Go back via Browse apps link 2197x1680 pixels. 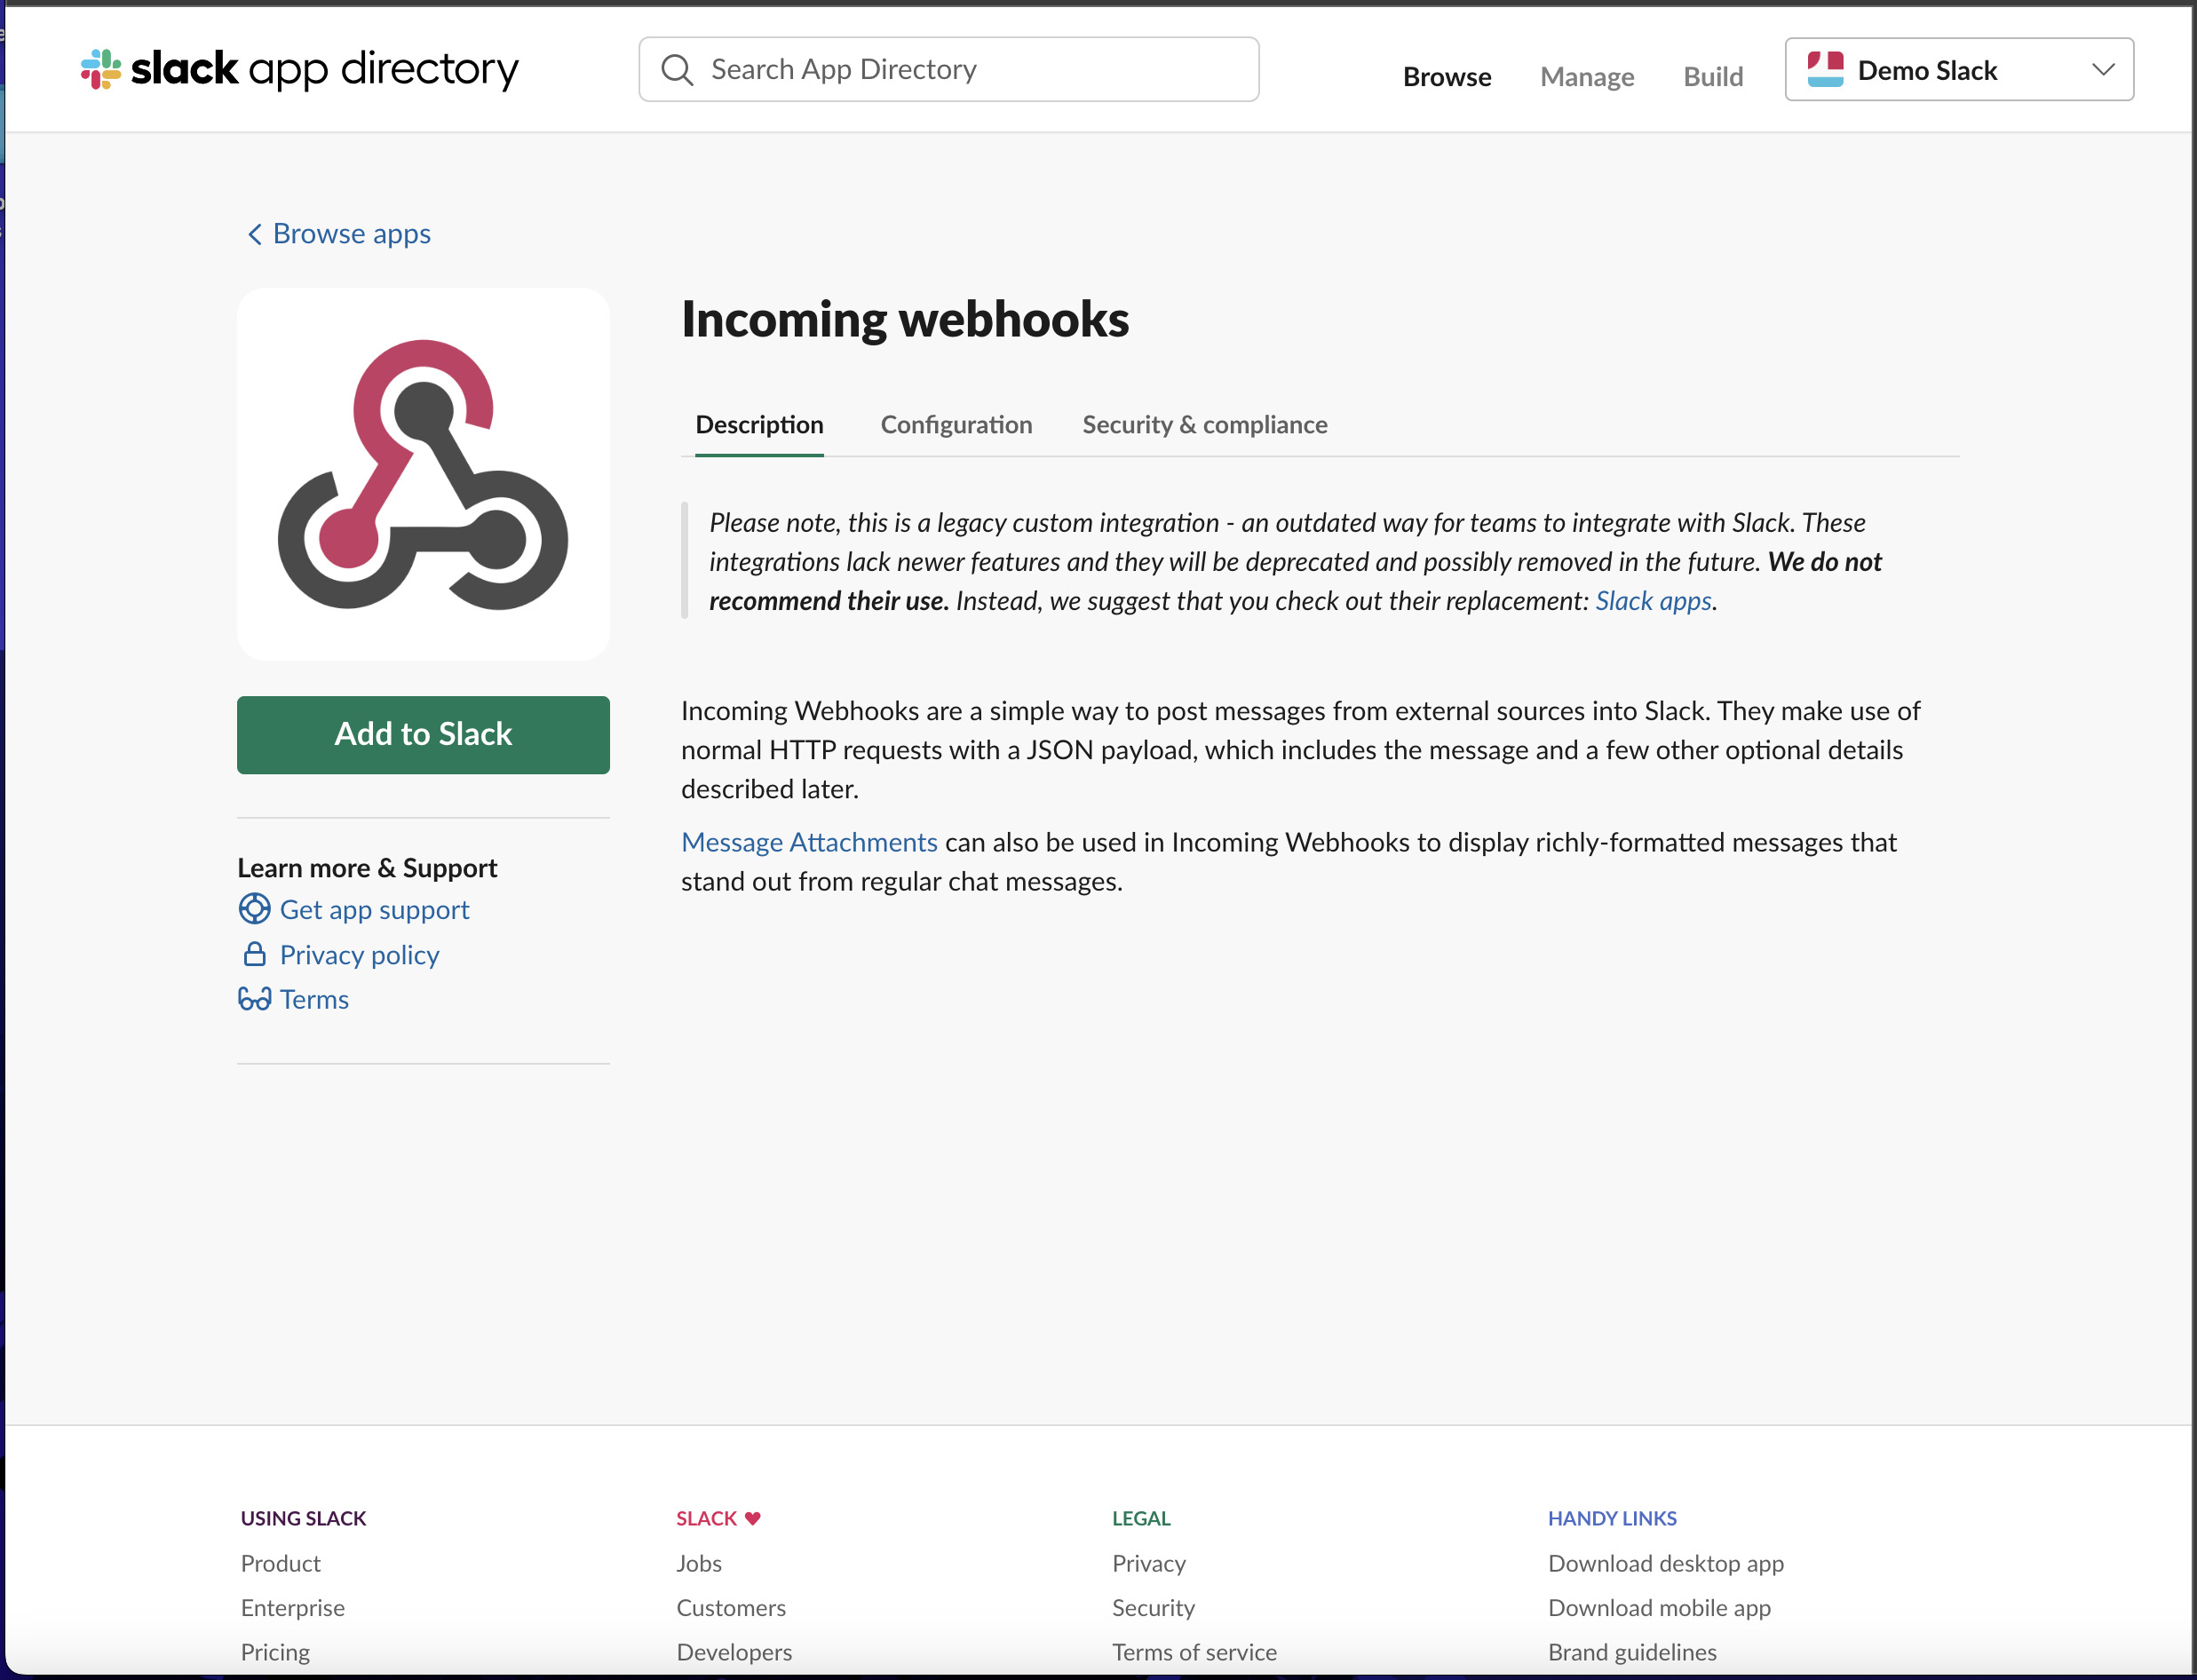pos(352,234)
